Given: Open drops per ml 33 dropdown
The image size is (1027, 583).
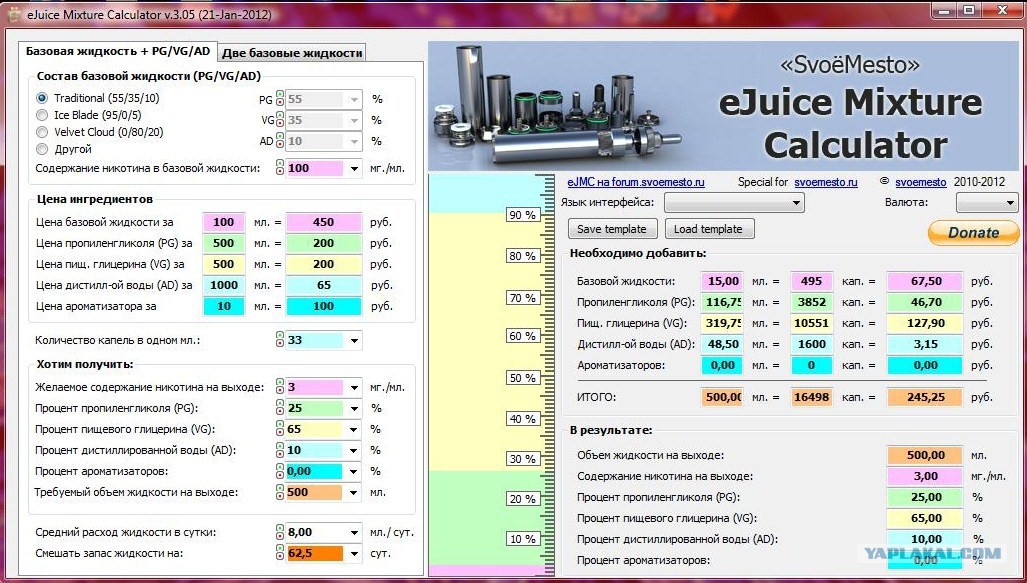Looking at the screenshot, I should coord(354,341).
